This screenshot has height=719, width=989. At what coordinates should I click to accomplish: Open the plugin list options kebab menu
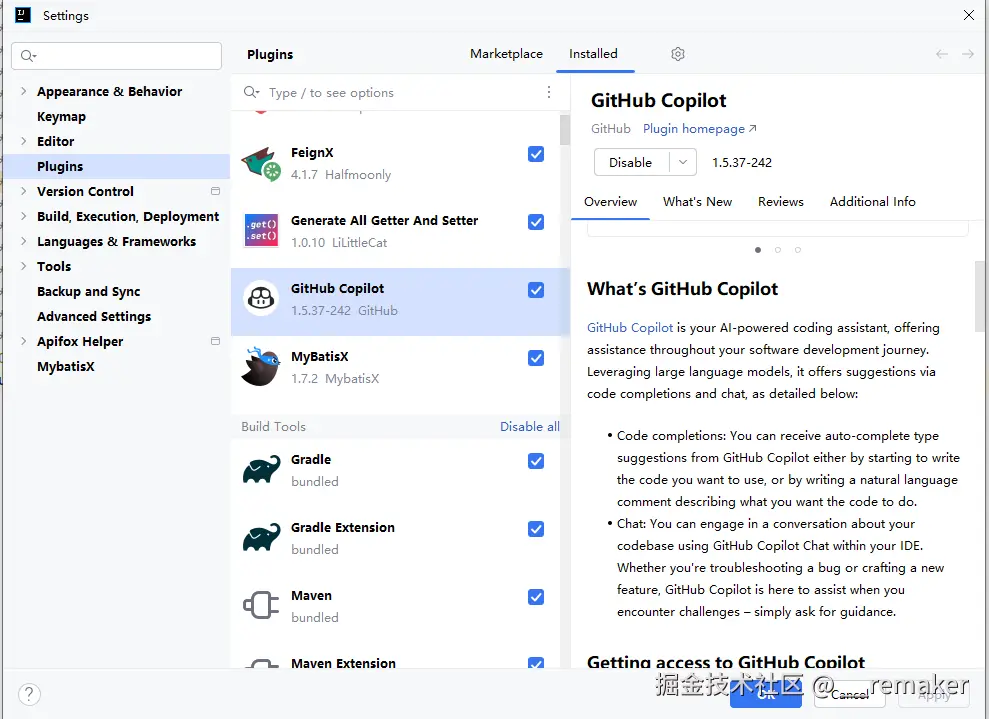549,93
